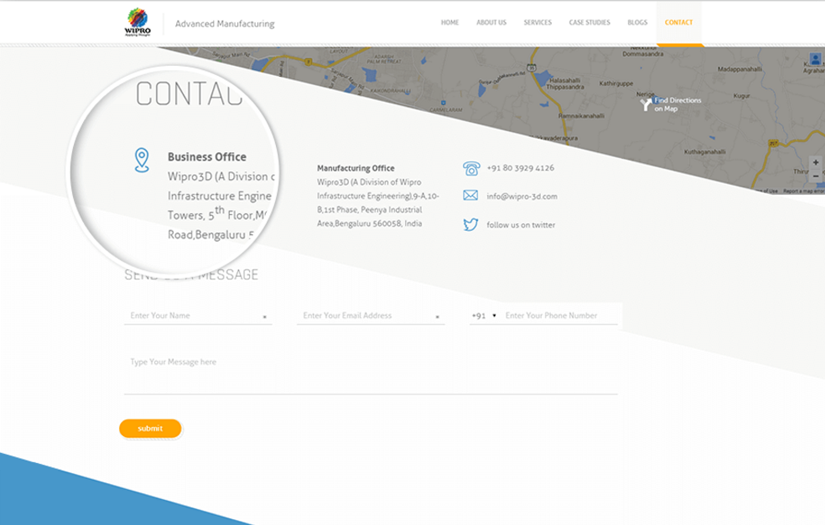
Task: Click the orange submit button
Action: [x=150, y=429]
